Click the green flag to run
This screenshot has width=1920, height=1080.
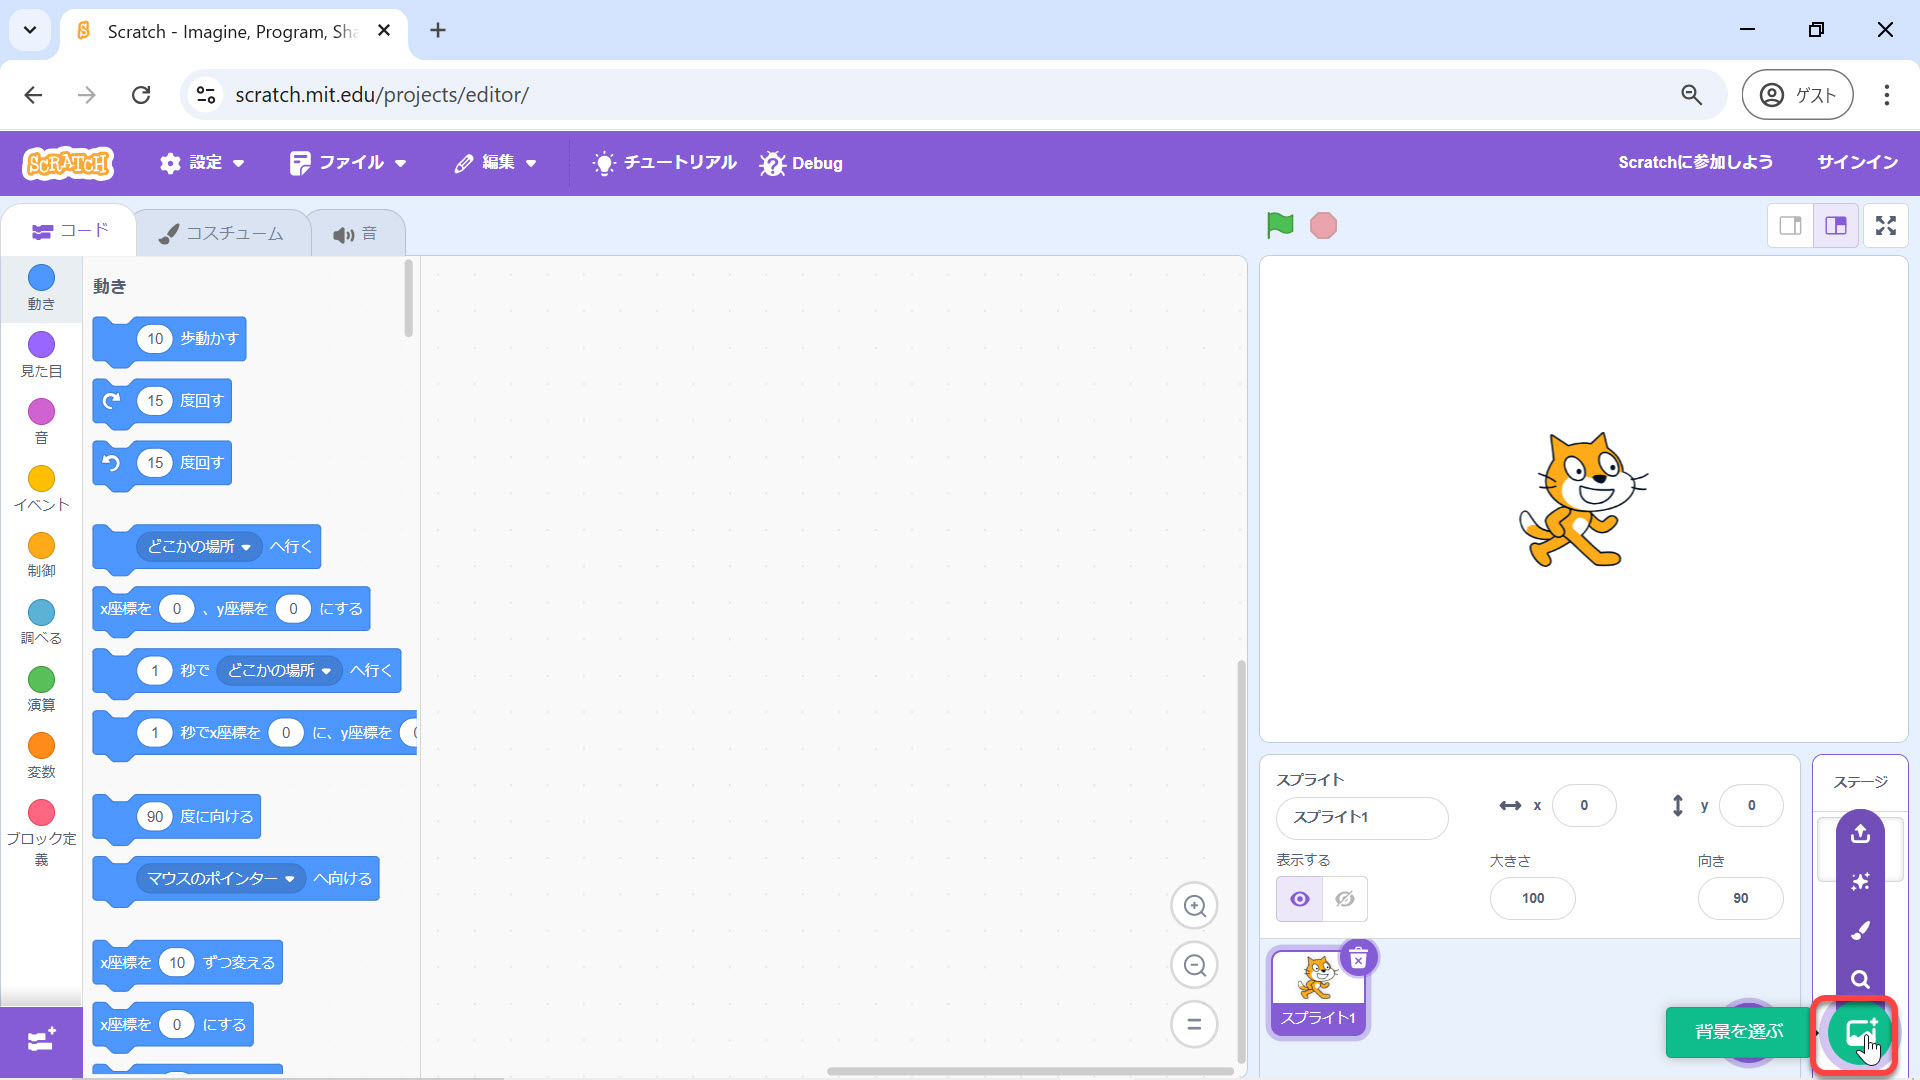[1280, 225]
